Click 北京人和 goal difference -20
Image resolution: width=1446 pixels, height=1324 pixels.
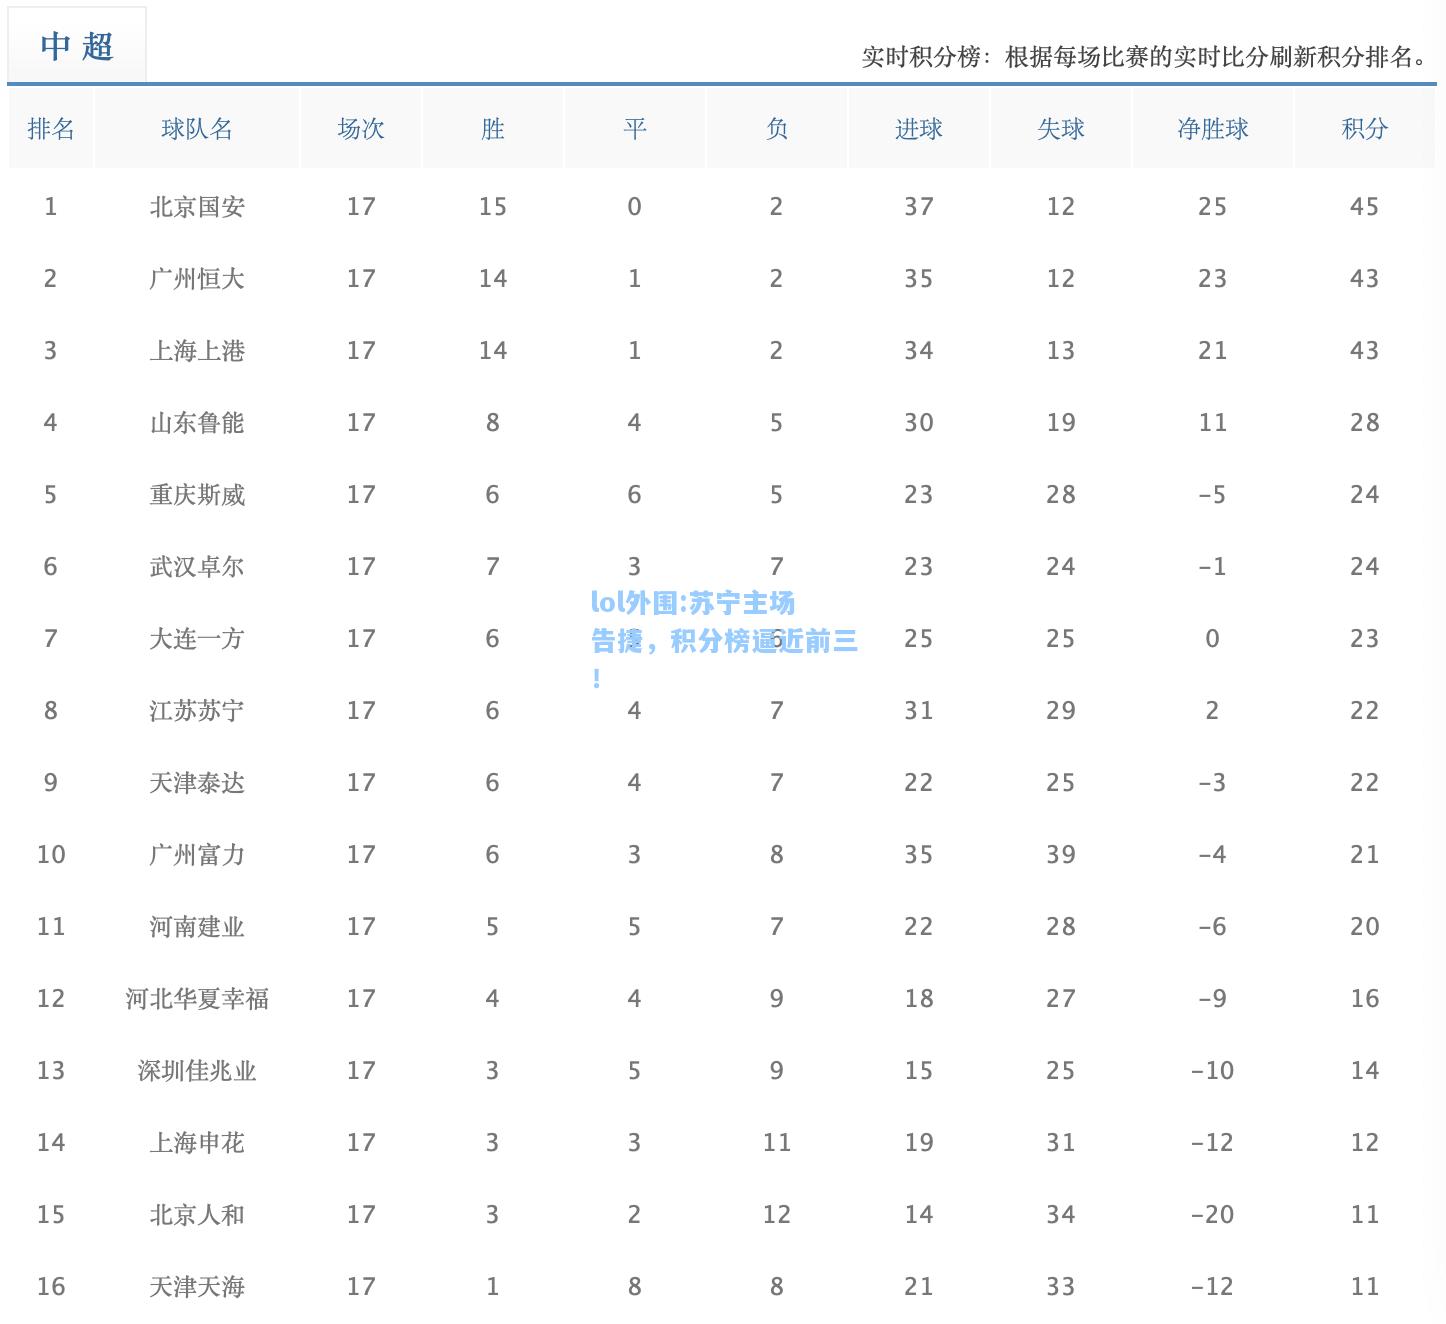coord(1213,1215)
